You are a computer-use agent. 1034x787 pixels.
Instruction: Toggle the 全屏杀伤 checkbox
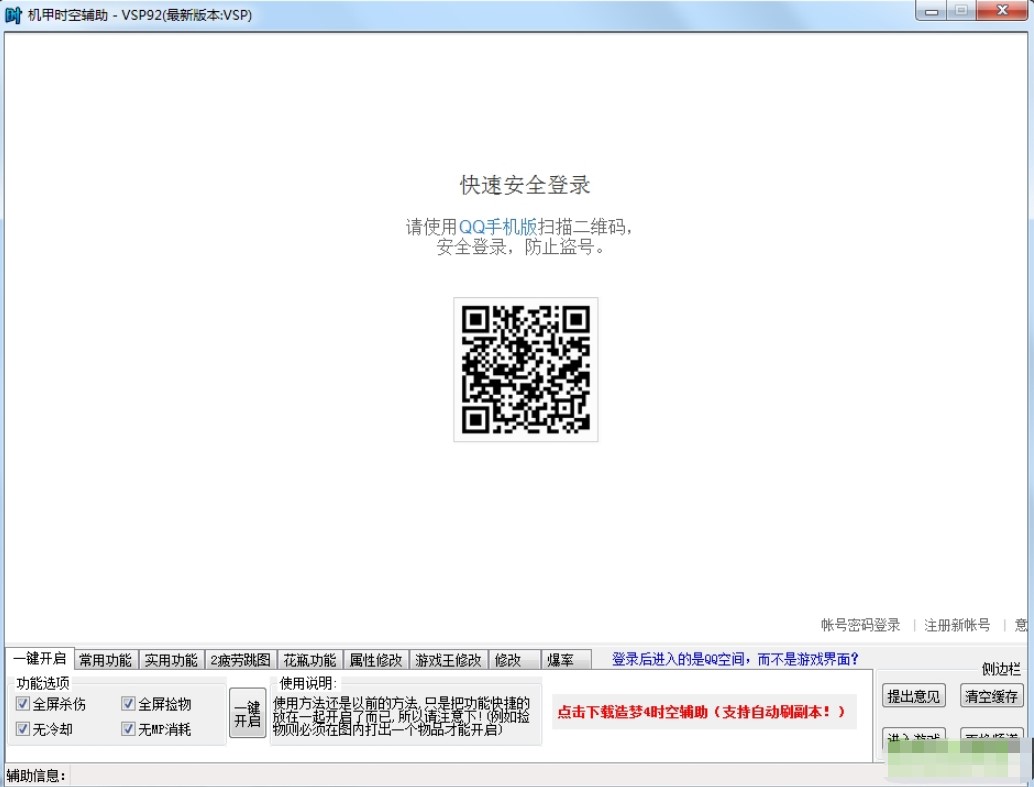pyautogui.click(x=23, y=704)
